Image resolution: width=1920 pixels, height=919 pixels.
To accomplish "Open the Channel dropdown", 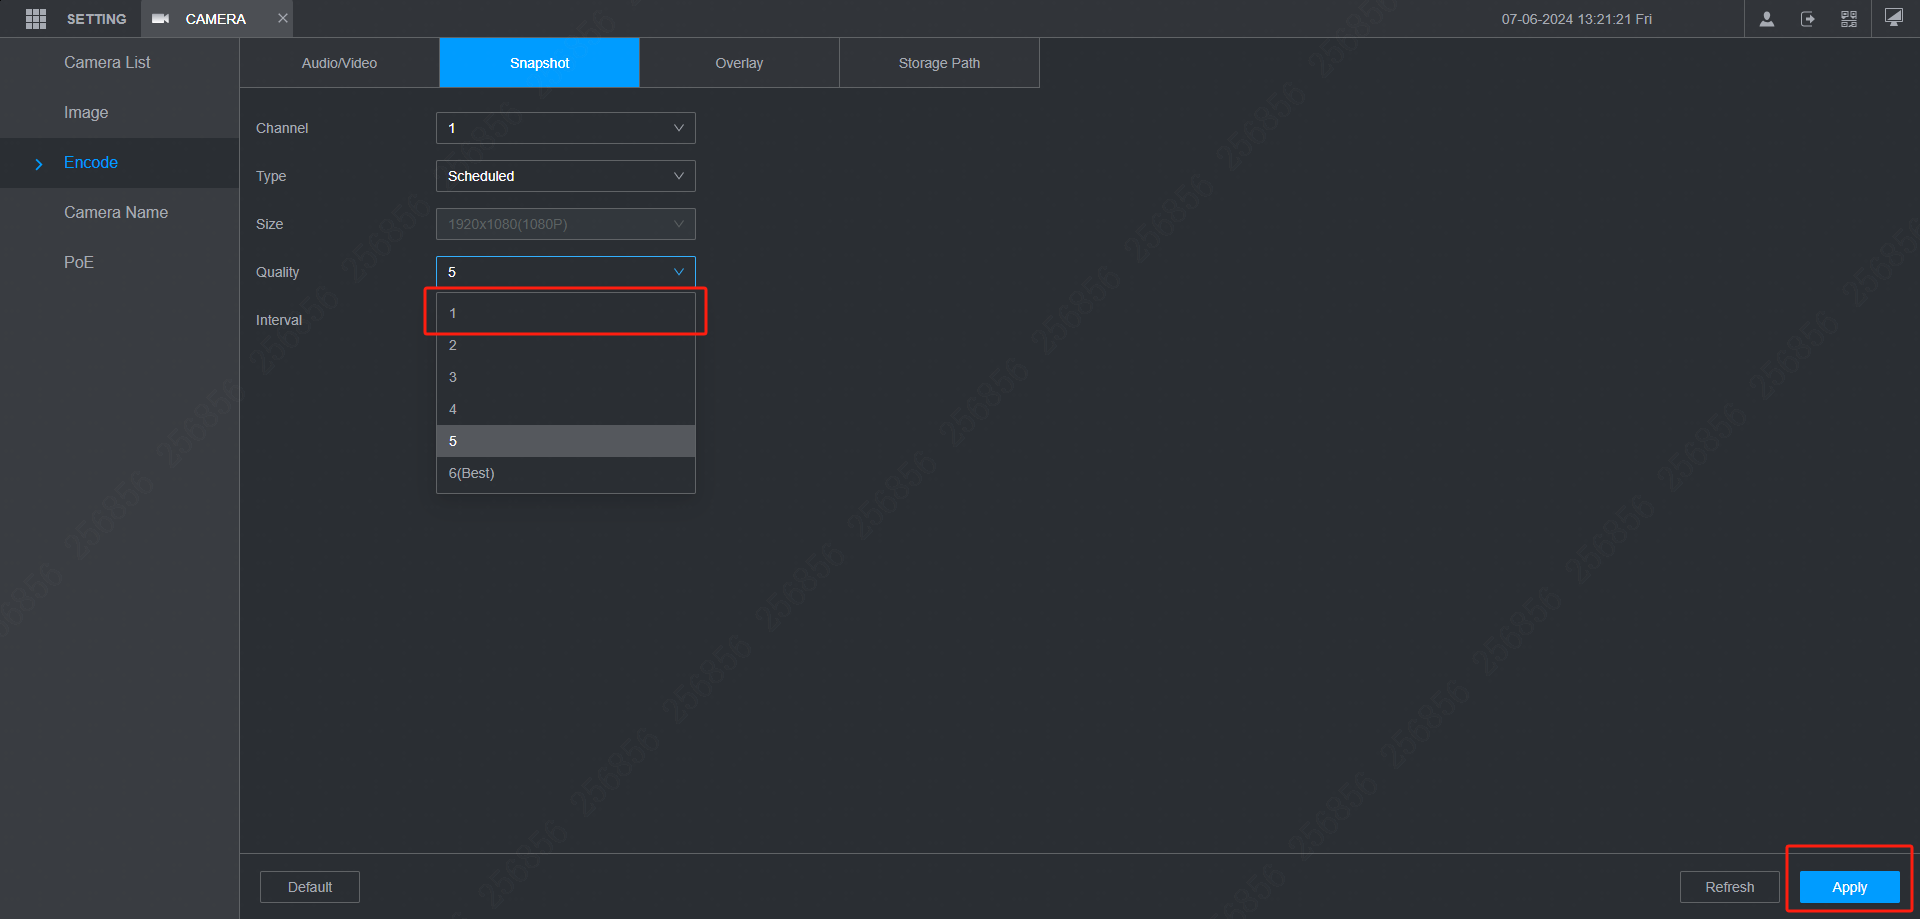I will tap(565, 128).
